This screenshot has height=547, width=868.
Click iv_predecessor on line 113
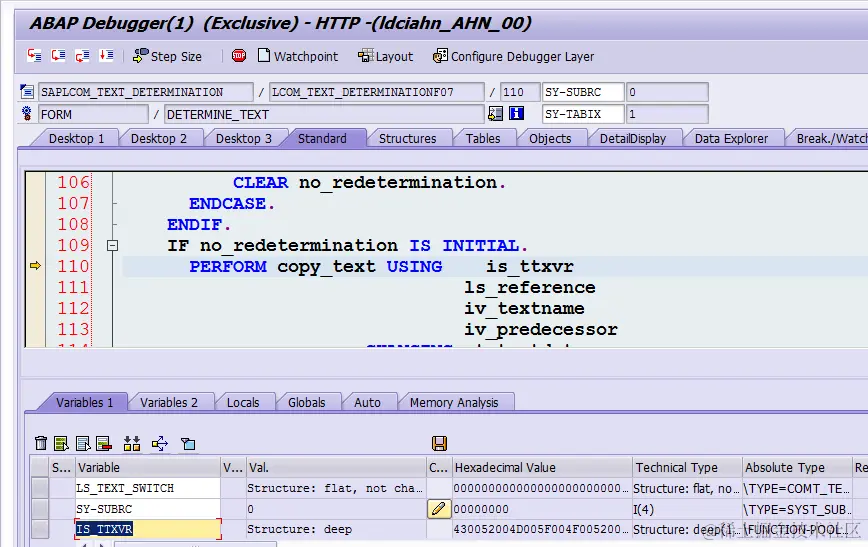pyautogui.click(x=541, y=329)
